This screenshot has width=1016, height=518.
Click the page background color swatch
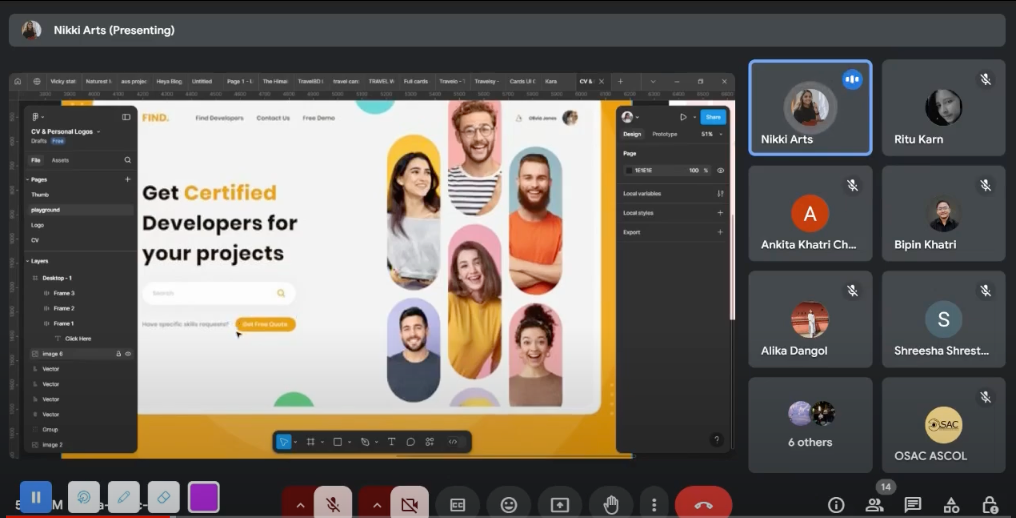point(629,171)
